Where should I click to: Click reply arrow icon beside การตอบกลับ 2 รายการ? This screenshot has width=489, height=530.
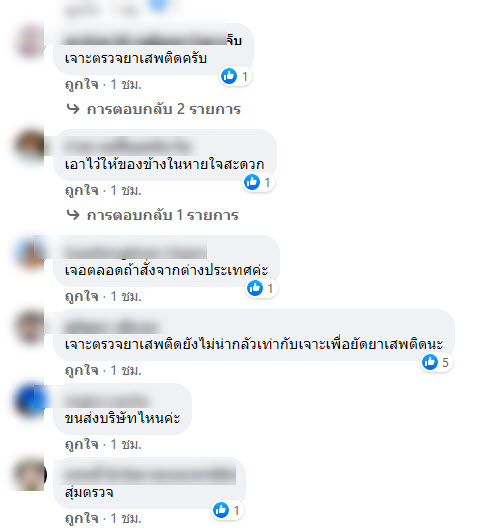(73, 109)
